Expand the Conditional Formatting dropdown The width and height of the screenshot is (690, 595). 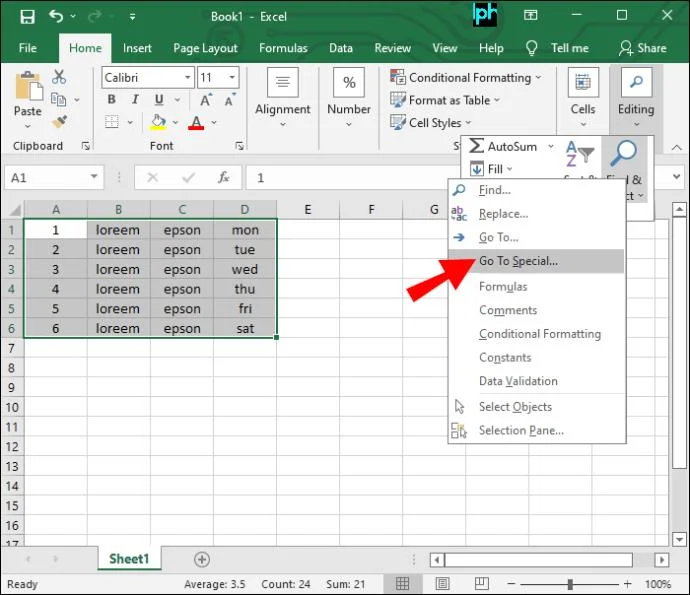click(x=538, y=78)
